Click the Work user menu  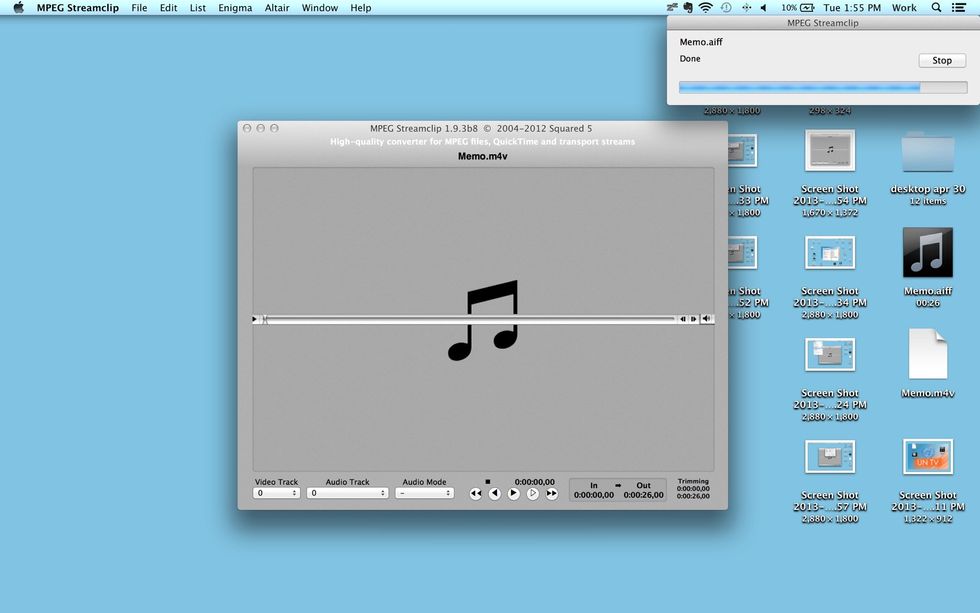tap(904, 7)
